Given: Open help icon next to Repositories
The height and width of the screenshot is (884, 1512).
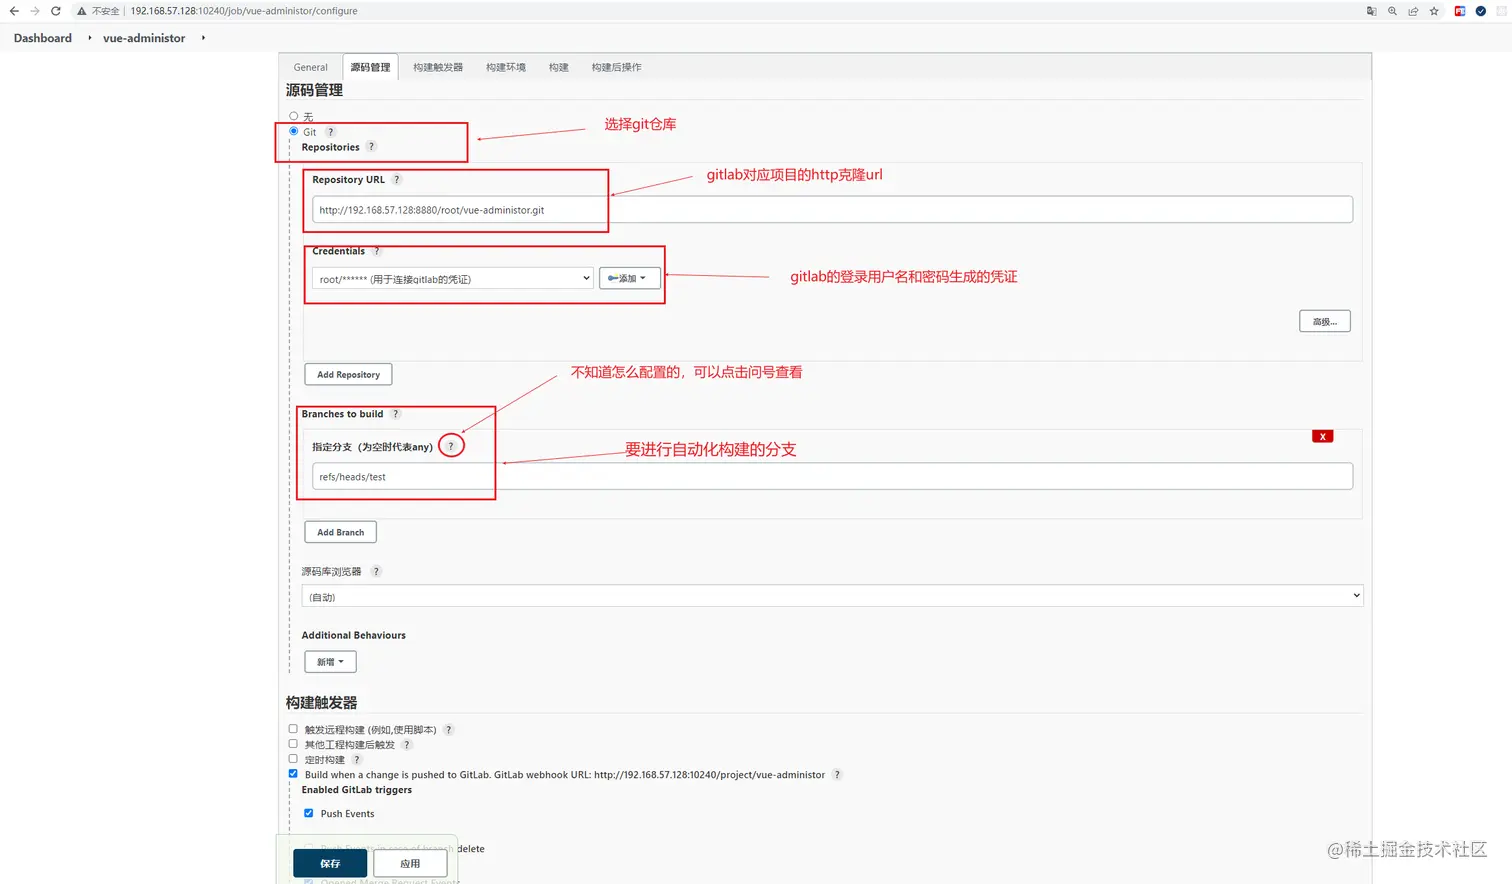Looking at the screenshot, I should pyautogui.click(x=371, y=147).
